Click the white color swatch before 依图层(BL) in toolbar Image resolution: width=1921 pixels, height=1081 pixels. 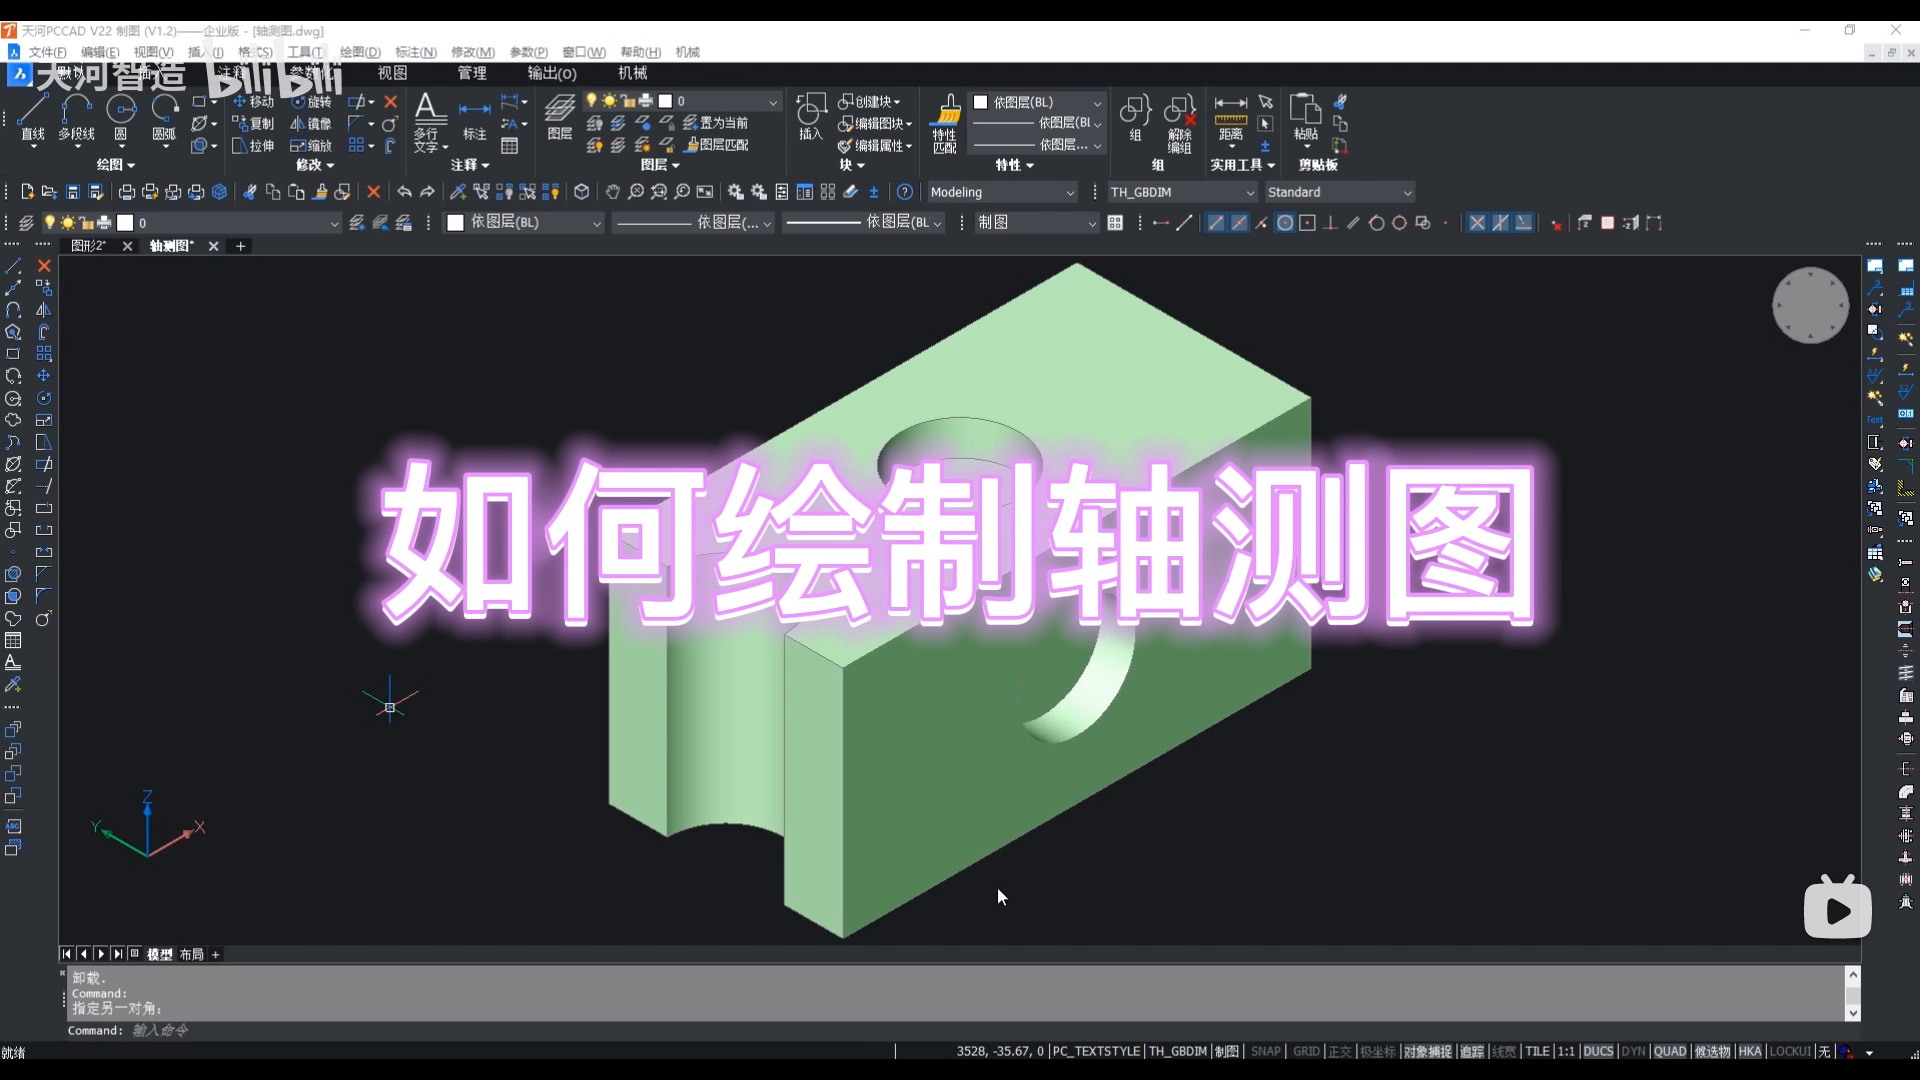coord(456,222)
